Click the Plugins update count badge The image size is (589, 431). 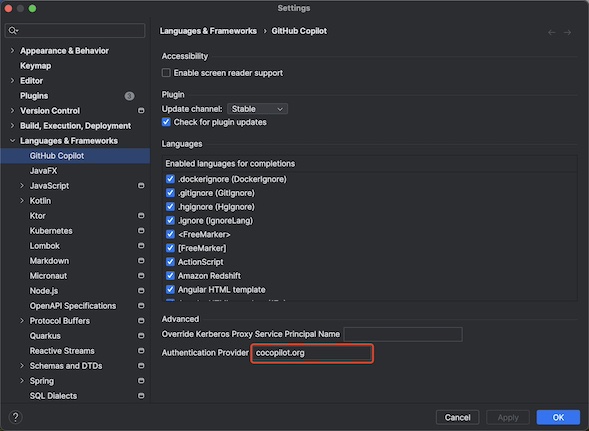click(129, 96)
